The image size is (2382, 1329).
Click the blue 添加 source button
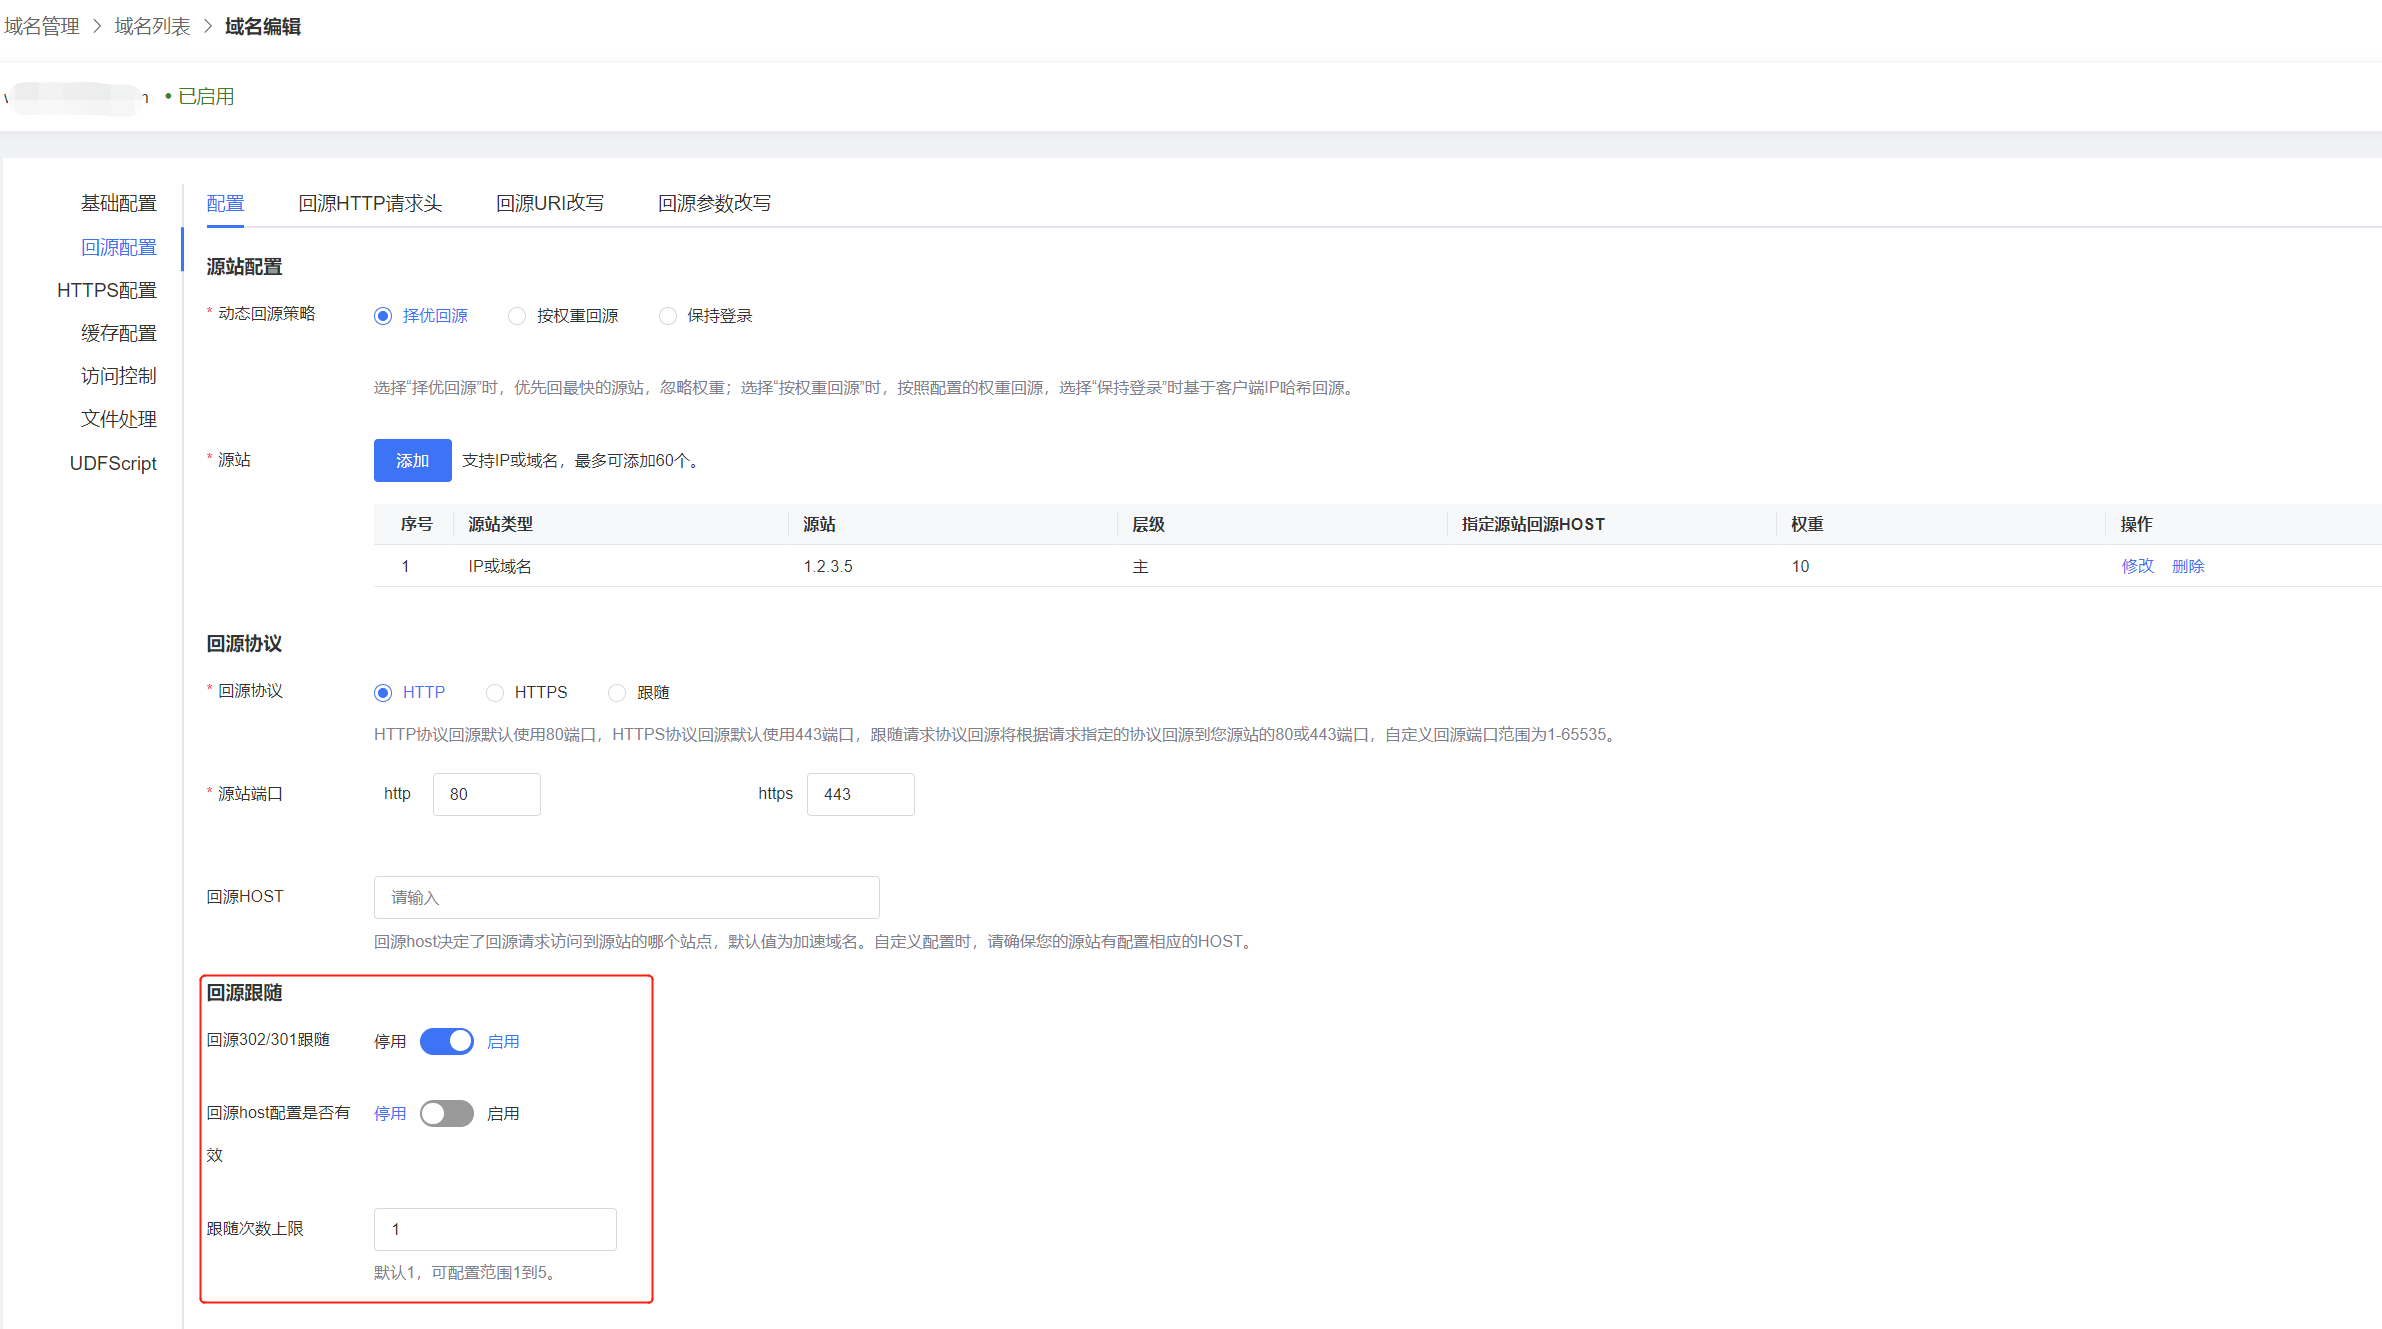coord(412,460)
